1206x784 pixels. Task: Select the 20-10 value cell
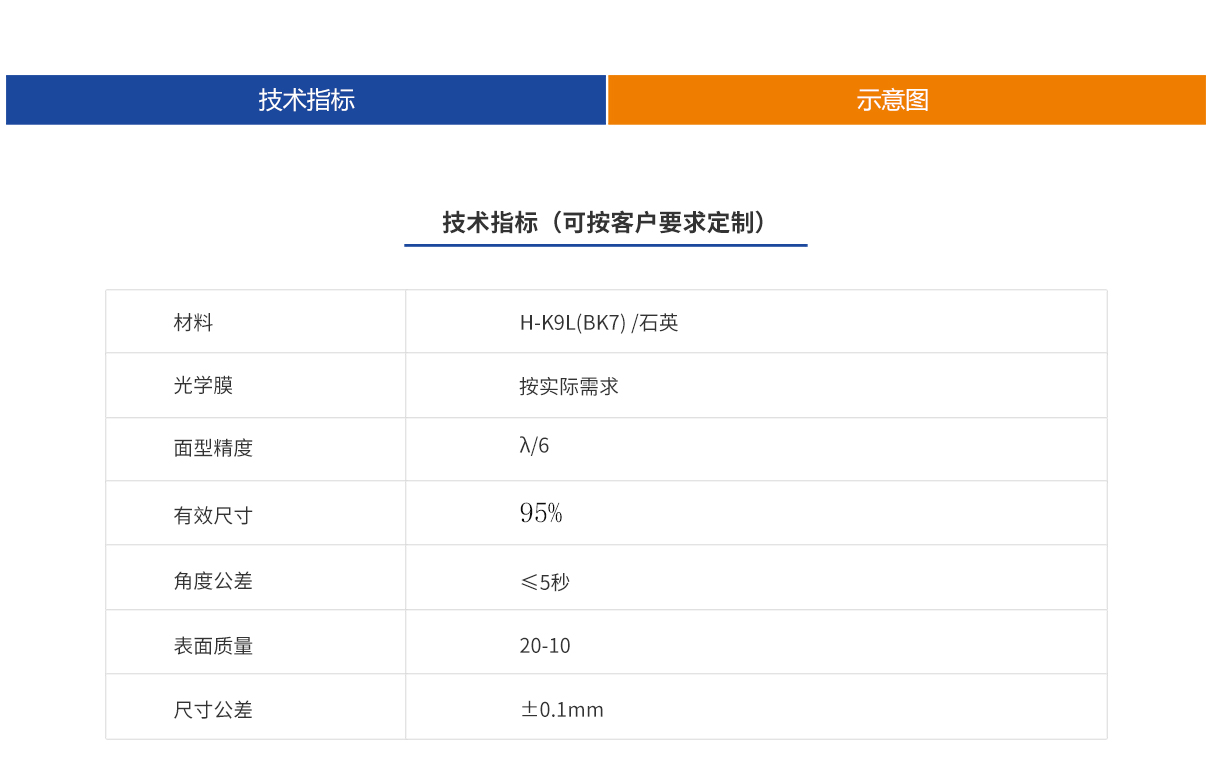545,645
